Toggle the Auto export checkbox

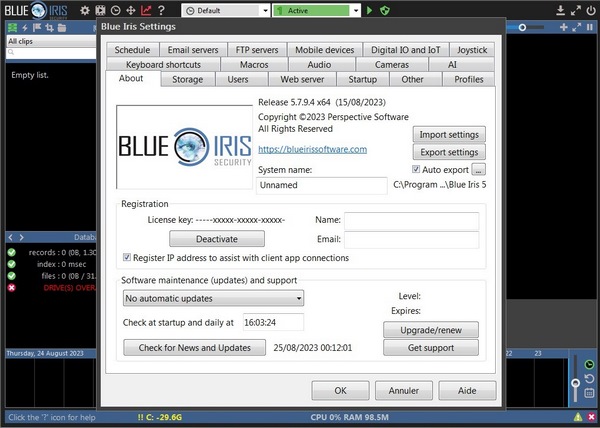416,169
